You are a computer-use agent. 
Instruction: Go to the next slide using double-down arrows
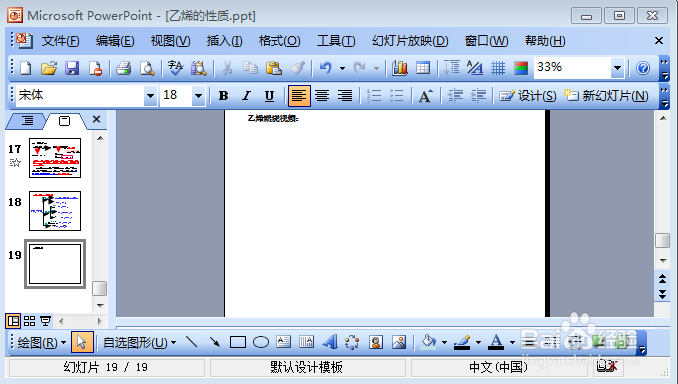(662, 295)
